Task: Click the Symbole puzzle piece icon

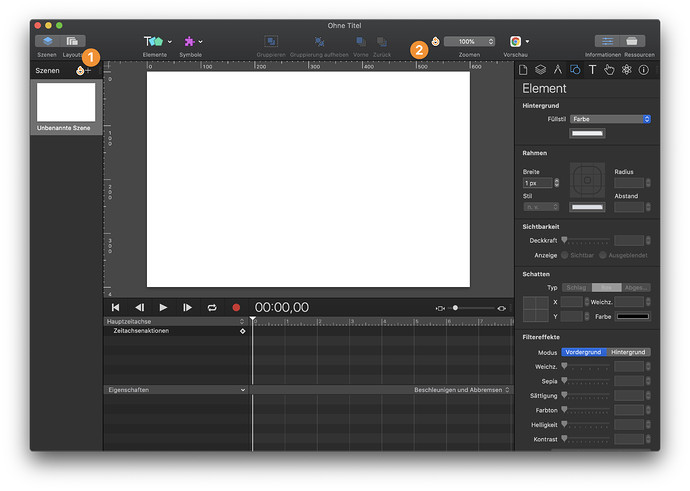Action: coord(190,41)
